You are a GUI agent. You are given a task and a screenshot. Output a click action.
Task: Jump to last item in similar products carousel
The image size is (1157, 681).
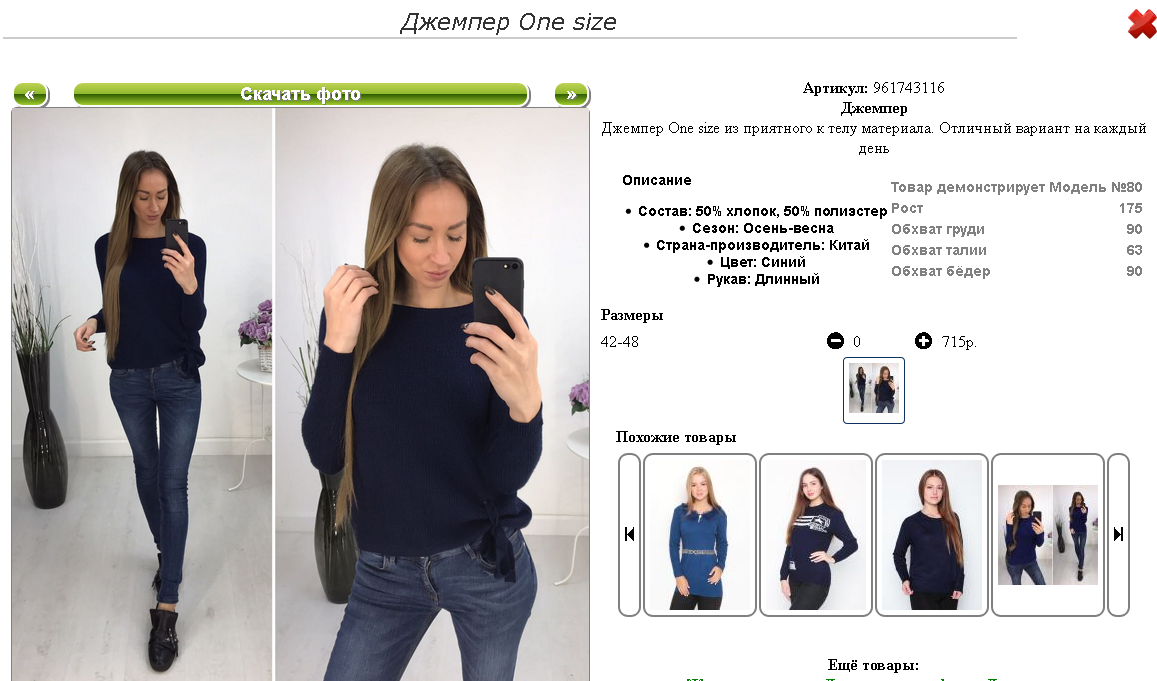1119,535
